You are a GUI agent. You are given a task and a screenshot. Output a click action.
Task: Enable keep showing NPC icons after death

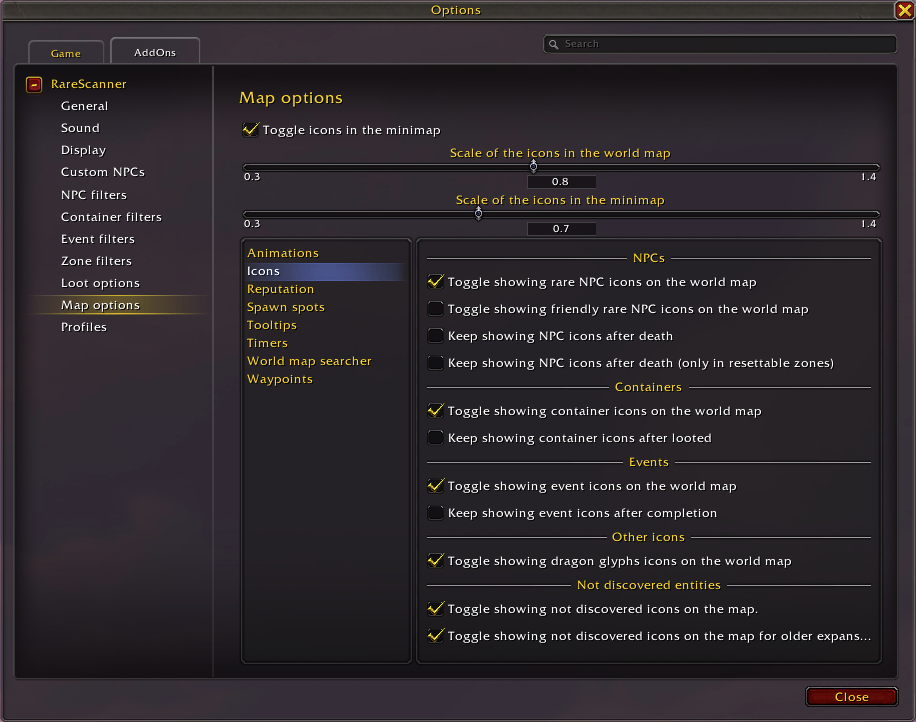(x=435, y=336)
